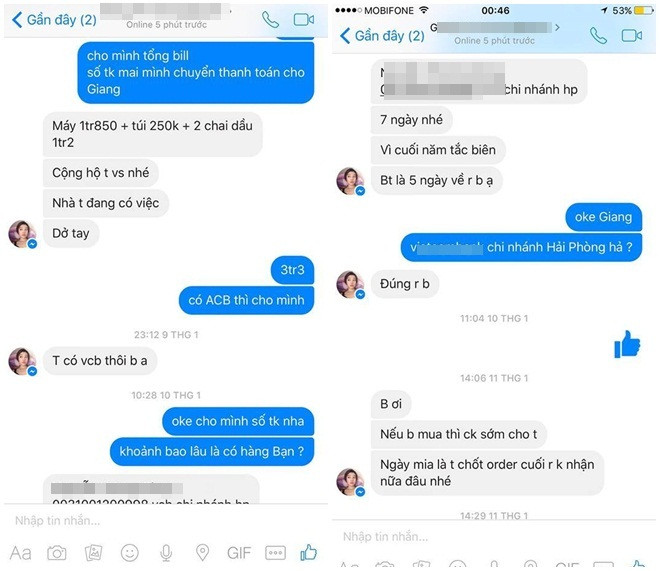660x571 pixels.
Task: Focus the right Nhập tin nhắn message field
Action: click(494, 536)
